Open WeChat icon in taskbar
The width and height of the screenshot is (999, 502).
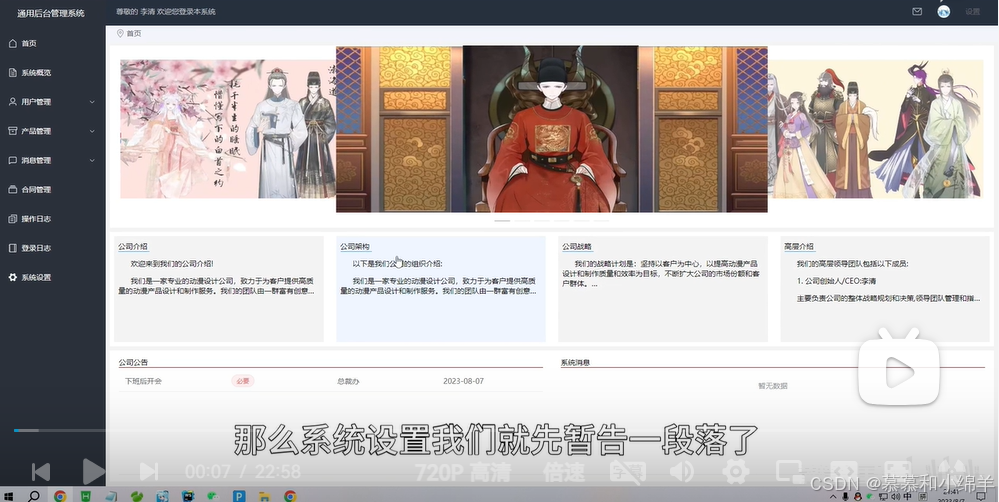coord(213,496)
